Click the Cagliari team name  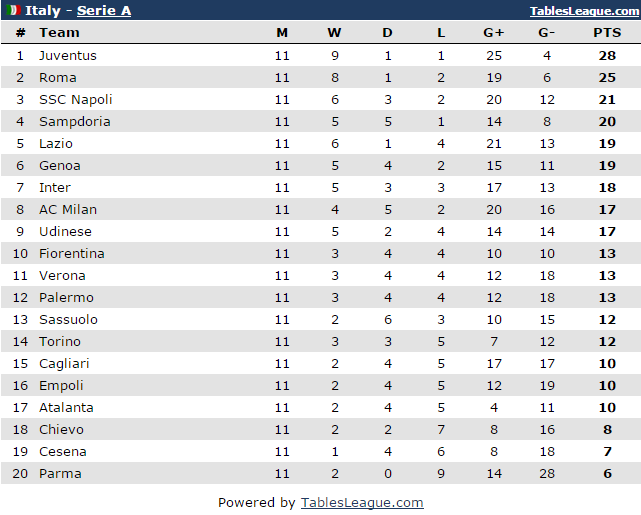coord(64,364)
